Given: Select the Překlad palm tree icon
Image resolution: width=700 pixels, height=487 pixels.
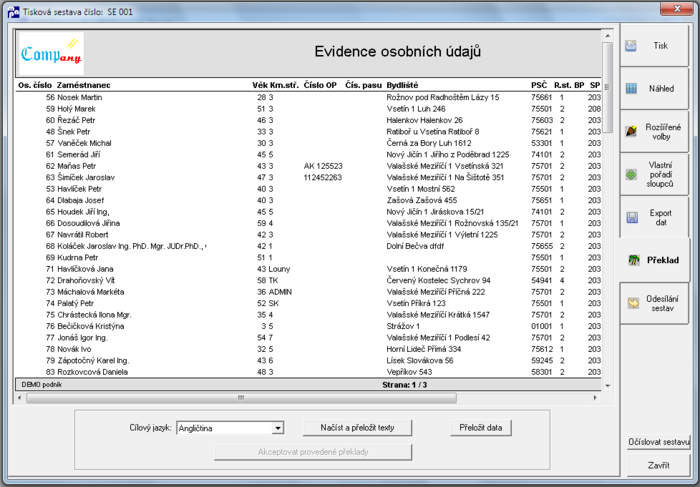Looking at the screenshot, I should pyautogui.click(x=634, y=260).
